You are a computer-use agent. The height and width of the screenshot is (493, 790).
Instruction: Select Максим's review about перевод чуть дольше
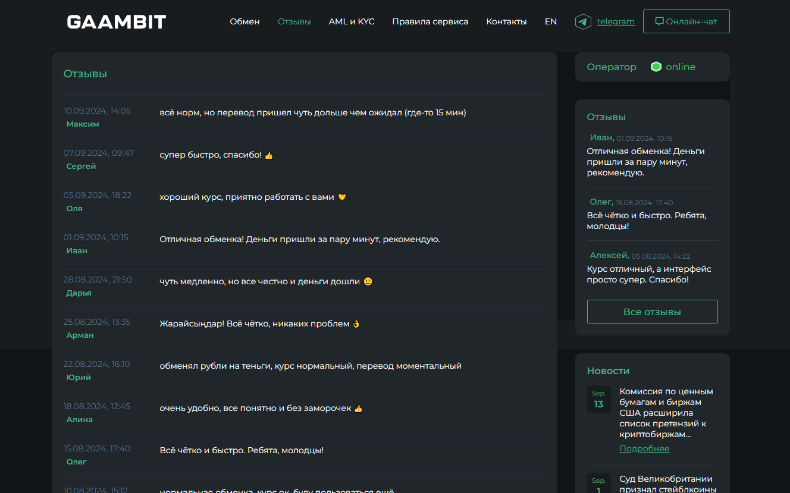coord(313,113)
